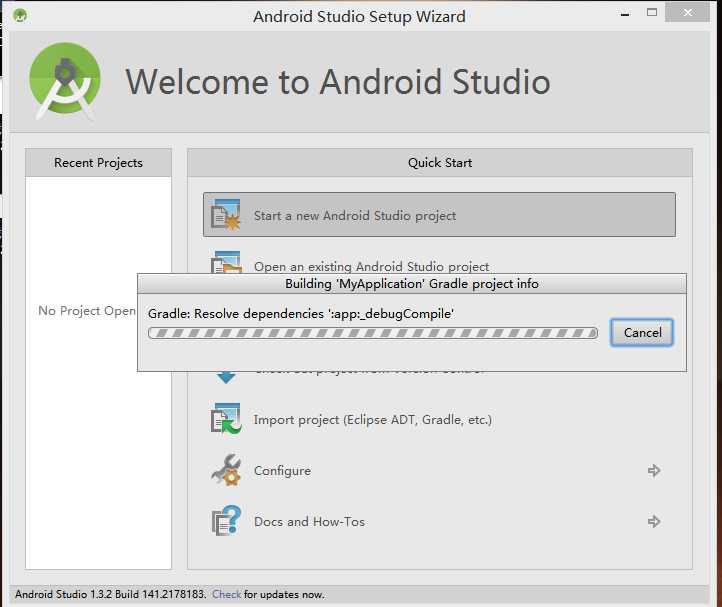Click the open existing project folder icon
This screenshot has height=607, width=722.
[226, 262]
